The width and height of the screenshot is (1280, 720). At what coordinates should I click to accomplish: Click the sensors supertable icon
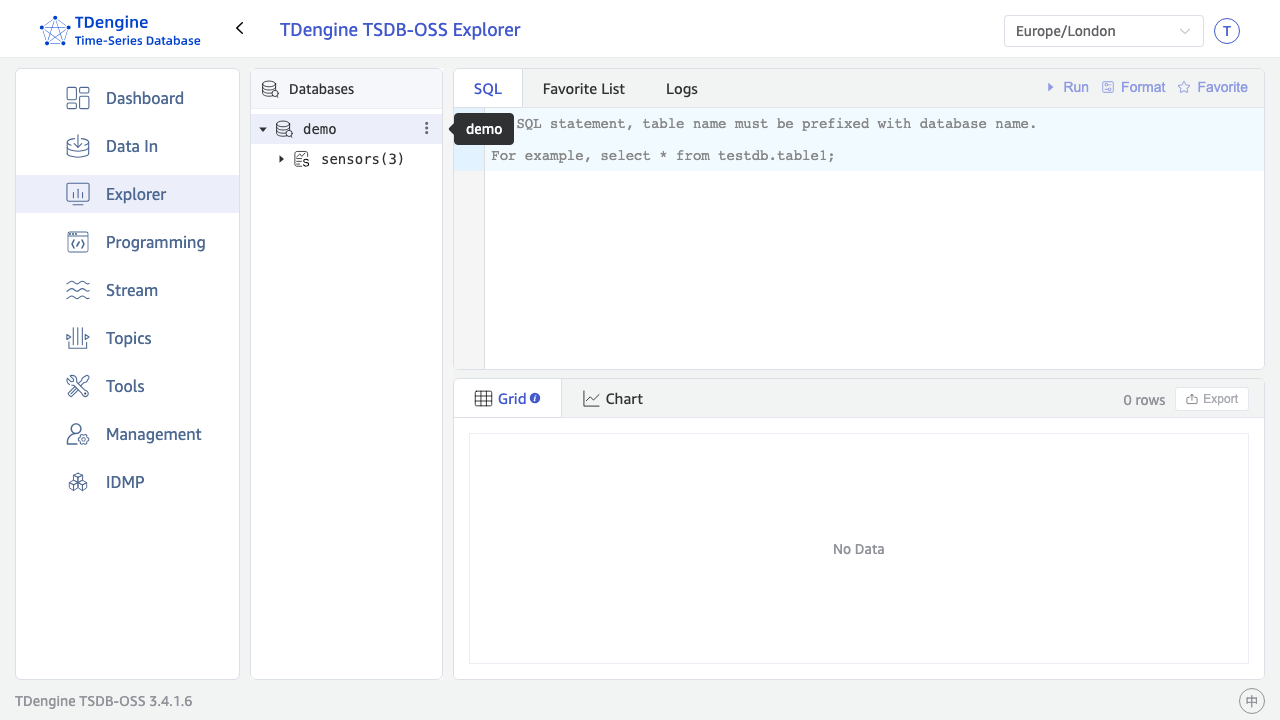(x=301, y=159)
